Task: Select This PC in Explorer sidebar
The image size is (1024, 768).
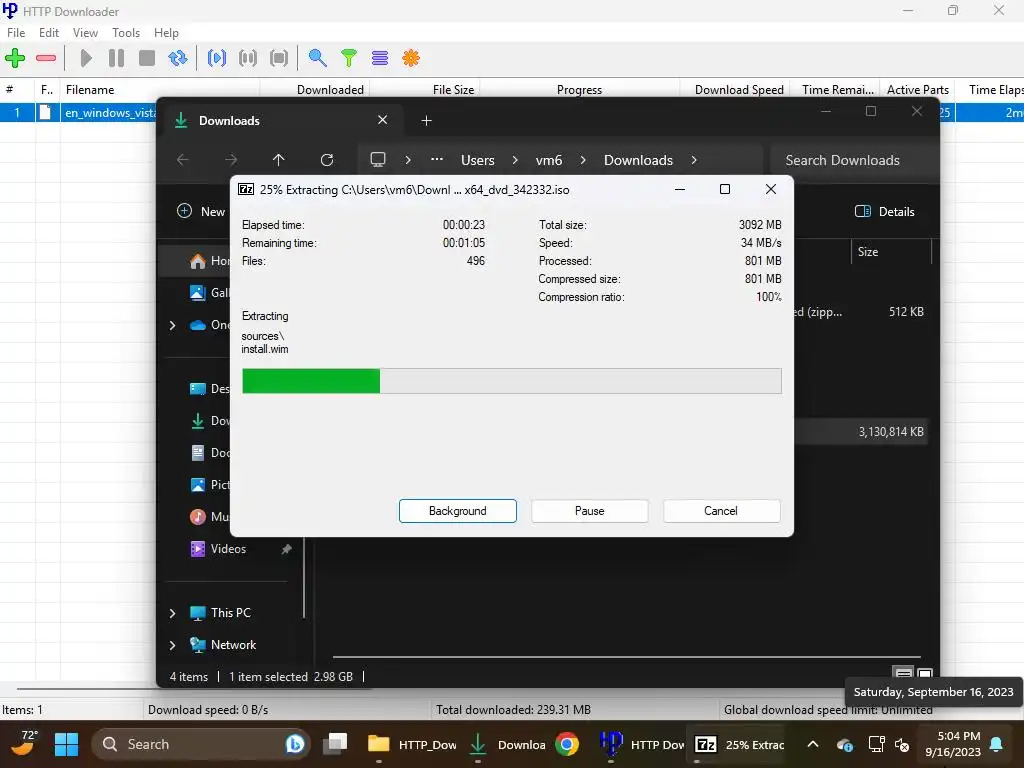Action: click(231, 613)
